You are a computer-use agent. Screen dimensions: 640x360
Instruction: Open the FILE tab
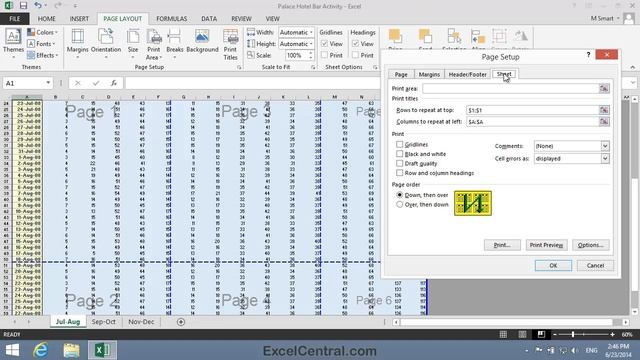click(14, 19)
